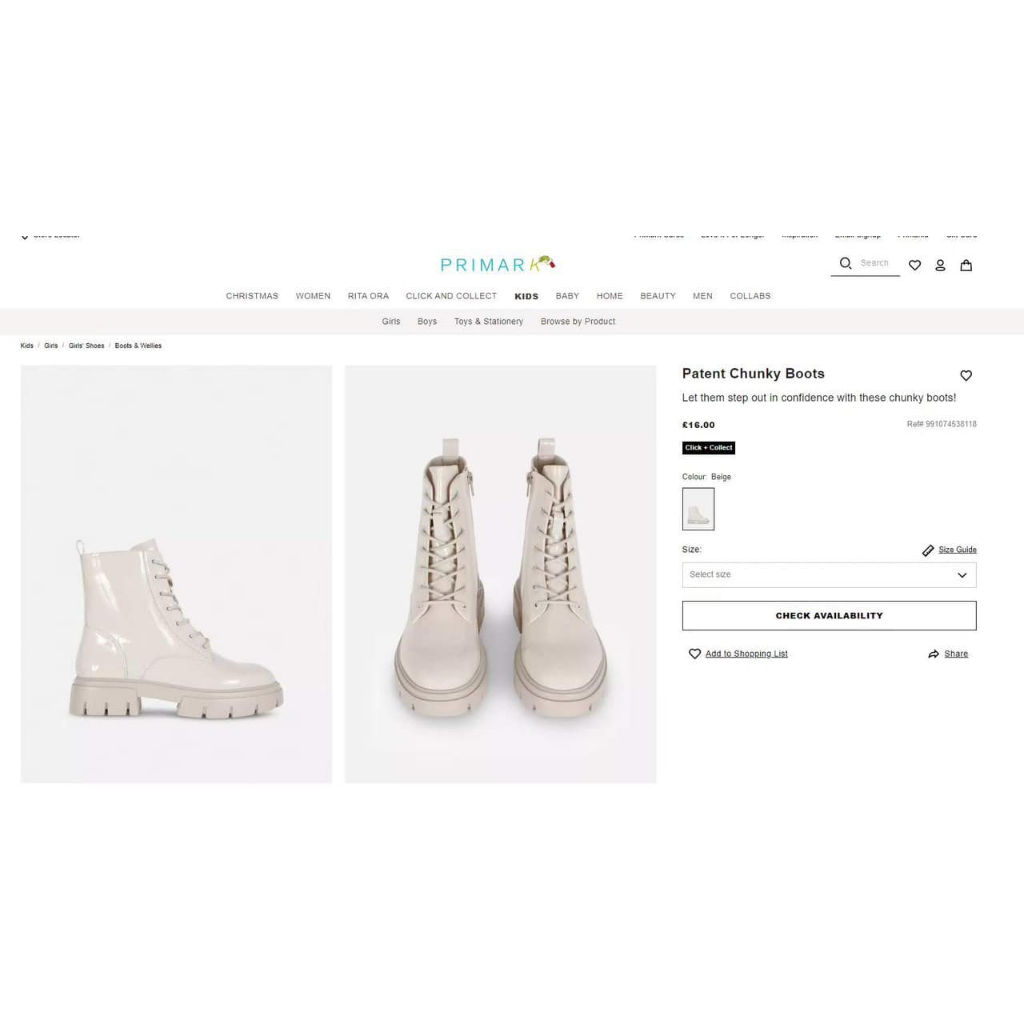1024x1024 pixels.
Task: Click the CHECK AVAILABILITY button
Action: pyautogui.click(x=829, y=616)
